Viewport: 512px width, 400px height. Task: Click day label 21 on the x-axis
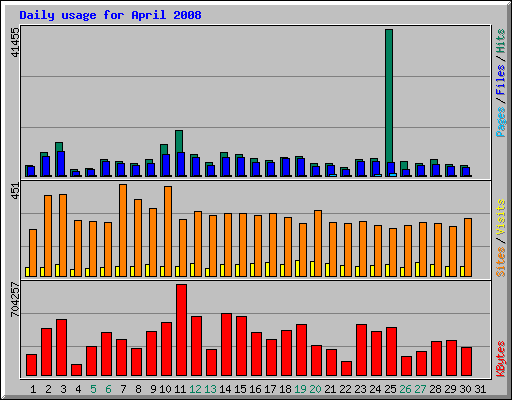[330, 389]
